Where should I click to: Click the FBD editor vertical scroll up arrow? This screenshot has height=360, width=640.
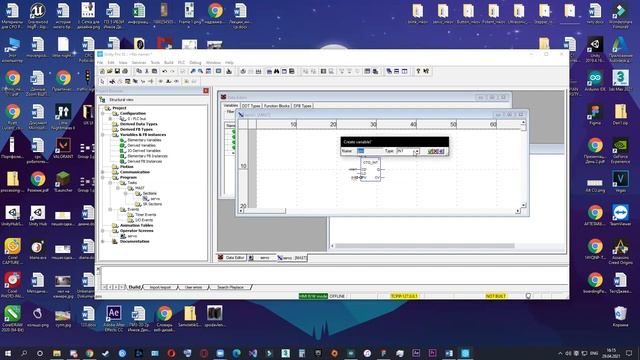[523, 122]
